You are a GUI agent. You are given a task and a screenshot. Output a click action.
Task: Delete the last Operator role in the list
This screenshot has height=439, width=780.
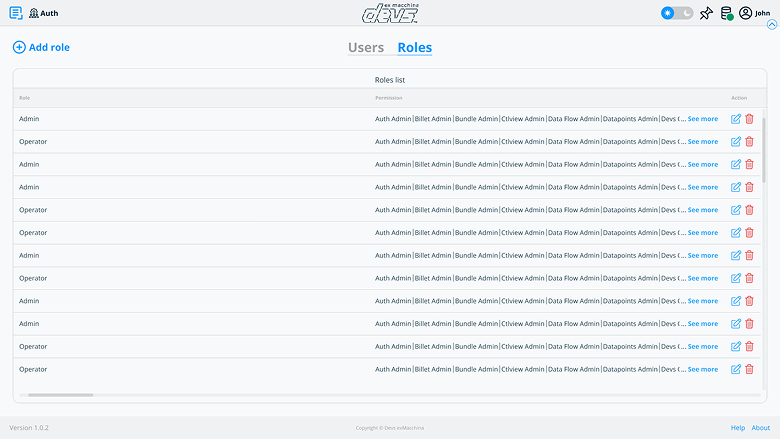pos(749,370)
